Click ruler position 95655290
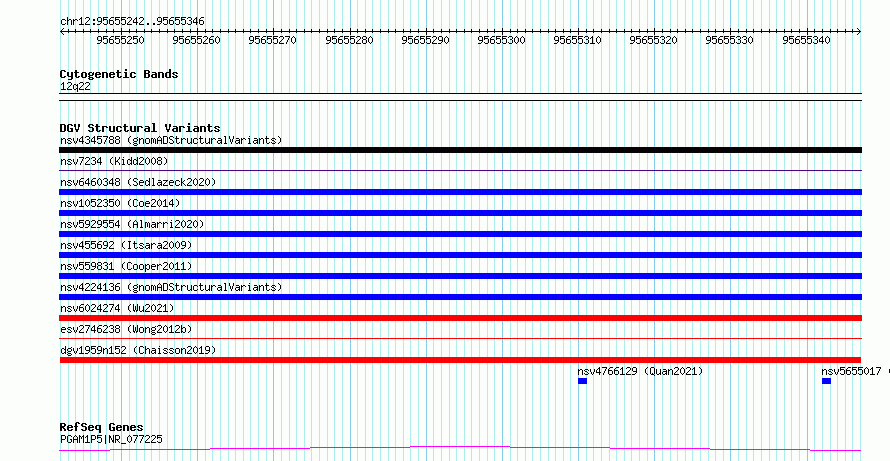 (x=425, y=40)
